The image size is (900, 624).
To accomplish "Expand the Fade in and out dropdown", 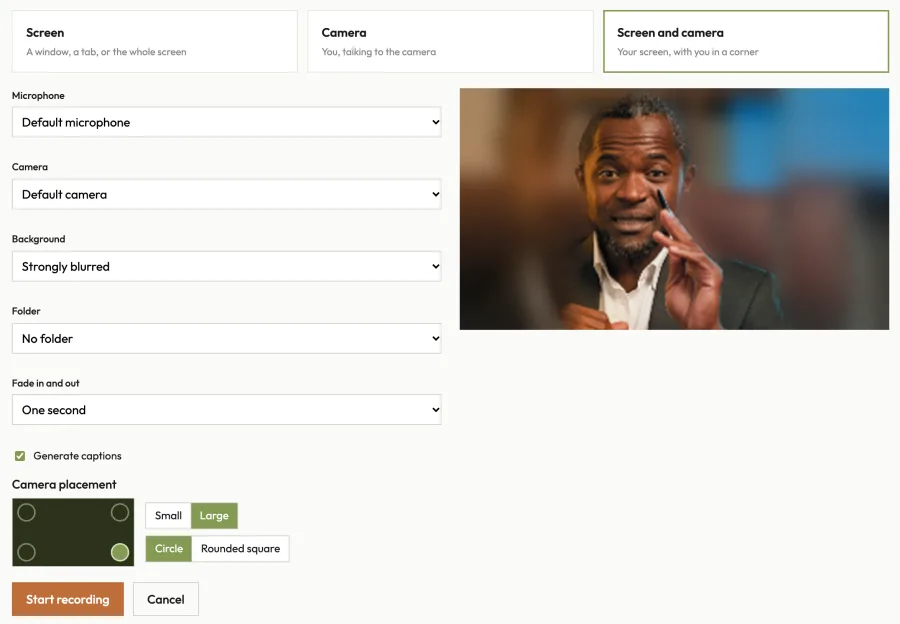I will (x=227, y=410).
